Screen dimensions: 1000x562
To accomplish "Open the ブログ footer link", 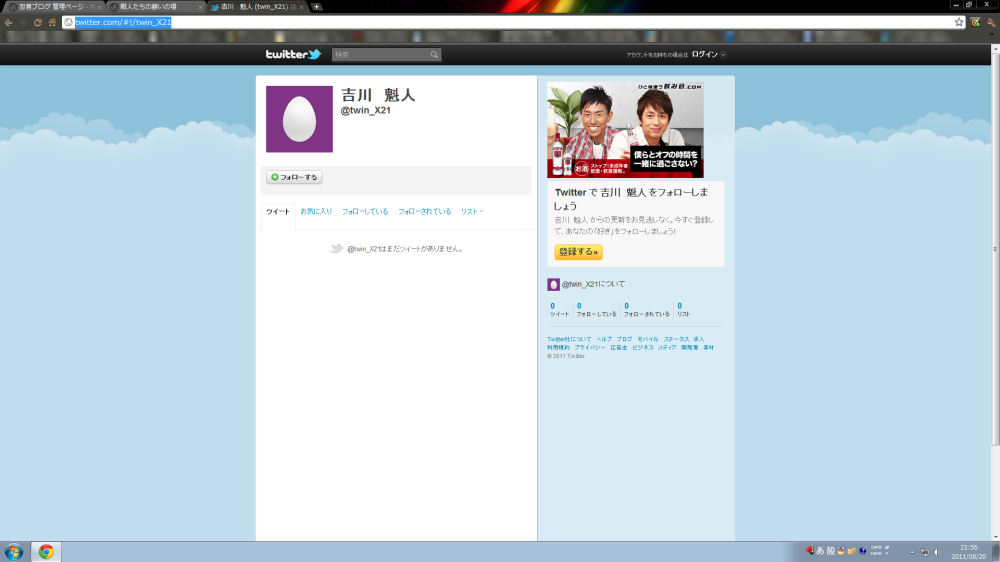I will (x=624, y=339).
